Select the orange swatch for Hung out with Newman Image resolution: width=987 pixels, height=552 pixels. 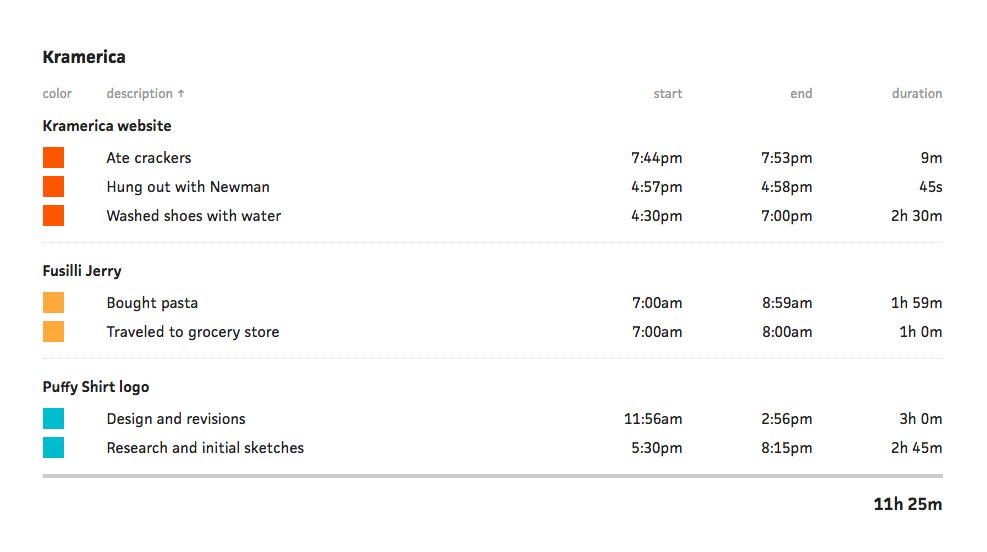click(x=54, y=186)
